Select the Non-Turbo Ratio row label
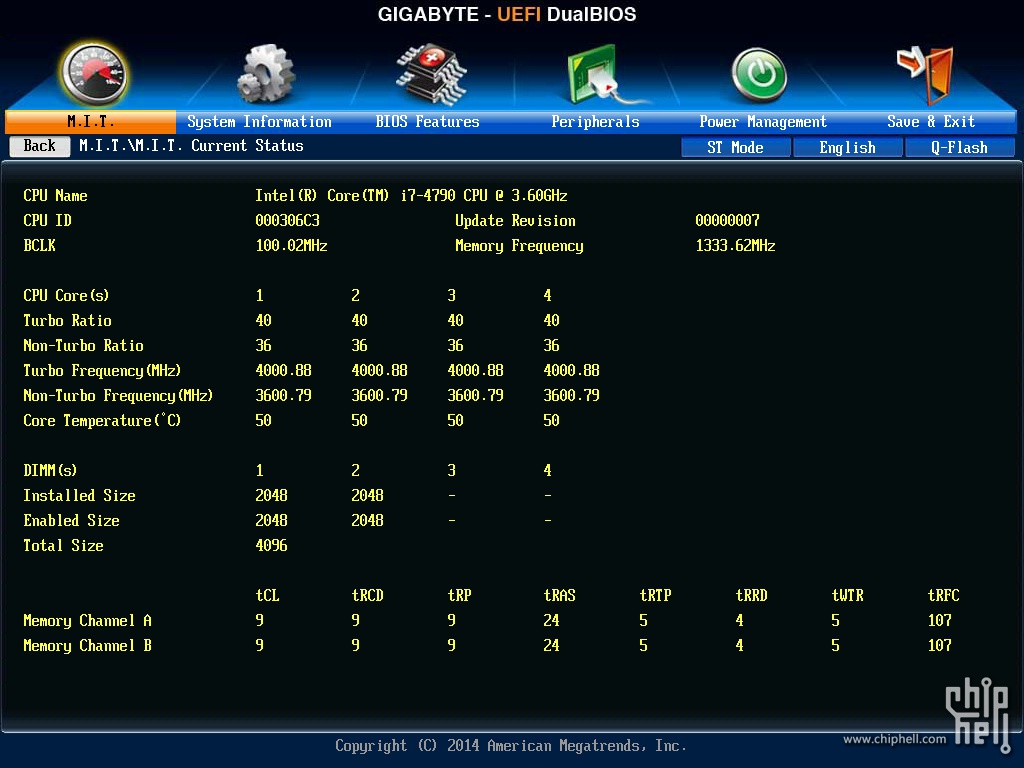The height and width of the screenshot is (768, 1024). (x=83, y=345)
